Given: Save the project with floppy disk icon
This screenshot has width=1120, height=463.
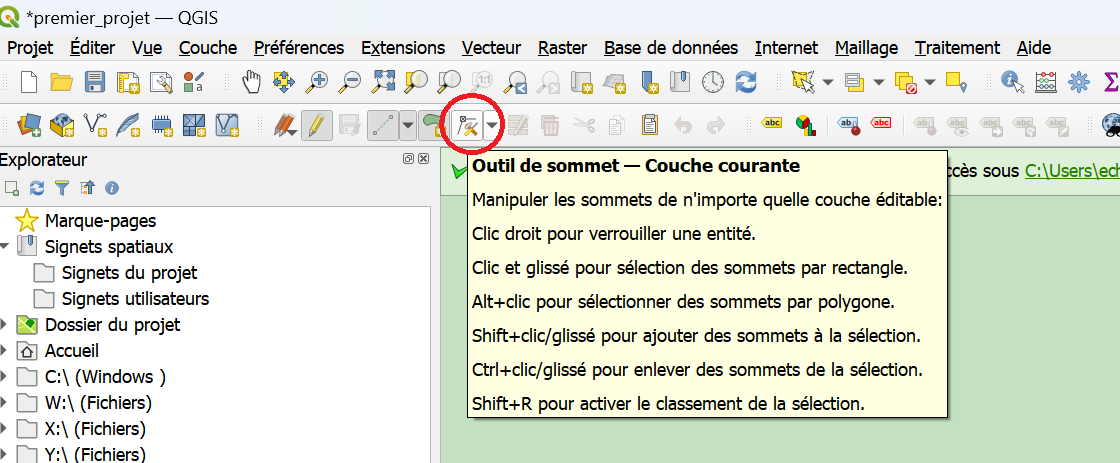Looking at the screenshot, I should pos(95,81).
